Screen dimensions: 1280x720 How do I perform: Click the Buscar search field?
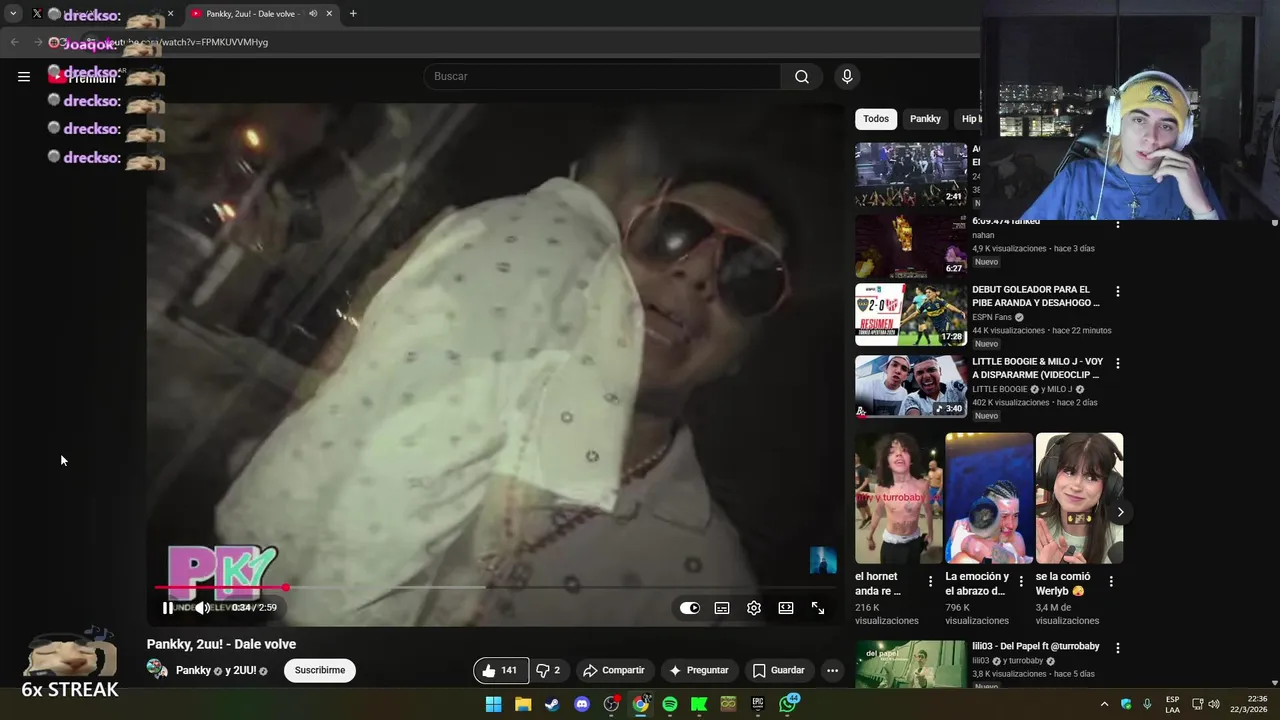click(x=602, y=76)
